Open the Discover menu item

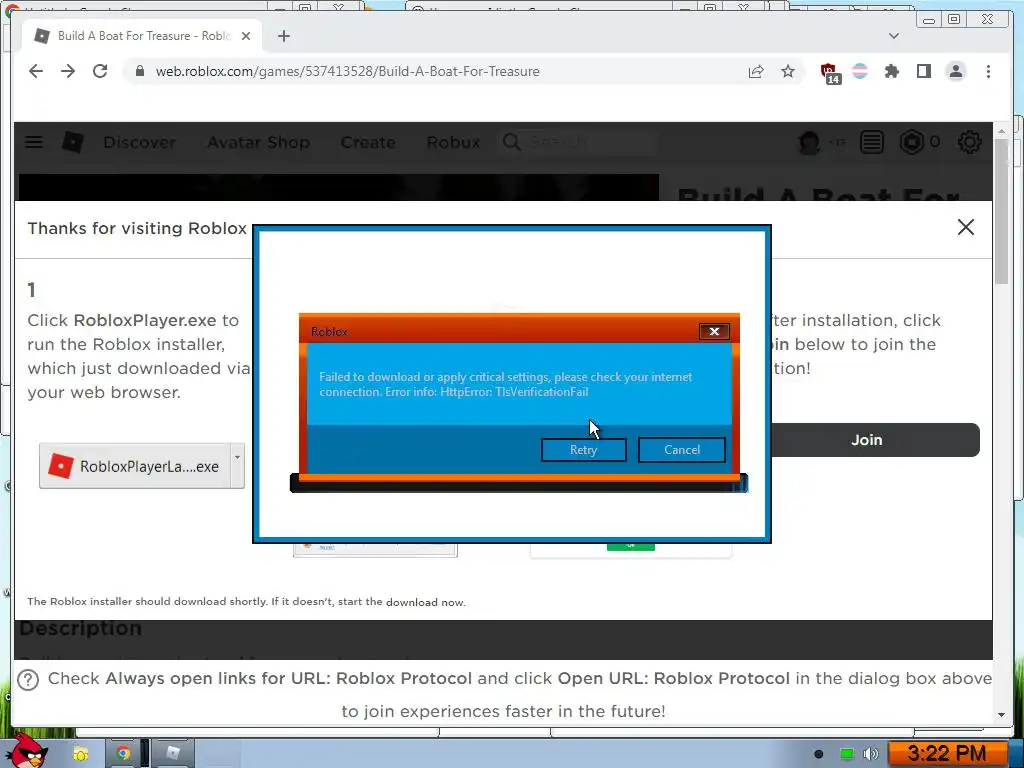pyautogui.click(x=139, y=142)
